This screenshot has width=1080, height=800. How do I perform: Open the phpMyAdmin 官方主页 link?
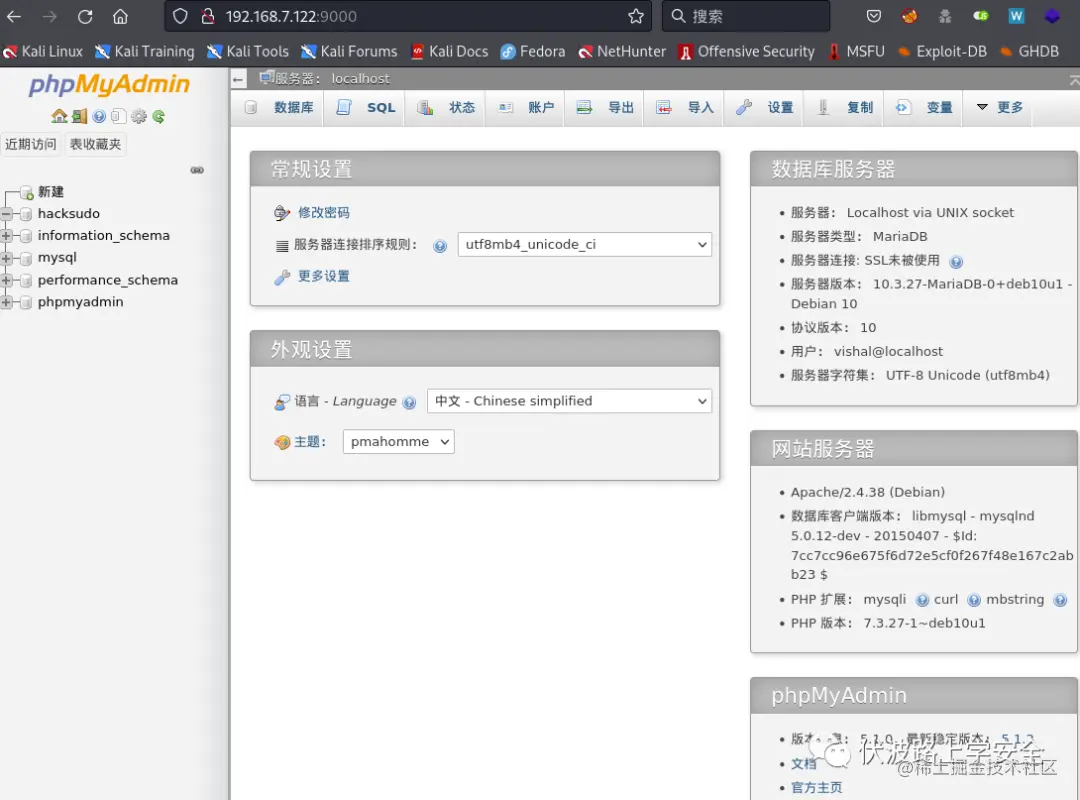coord(818,787)
